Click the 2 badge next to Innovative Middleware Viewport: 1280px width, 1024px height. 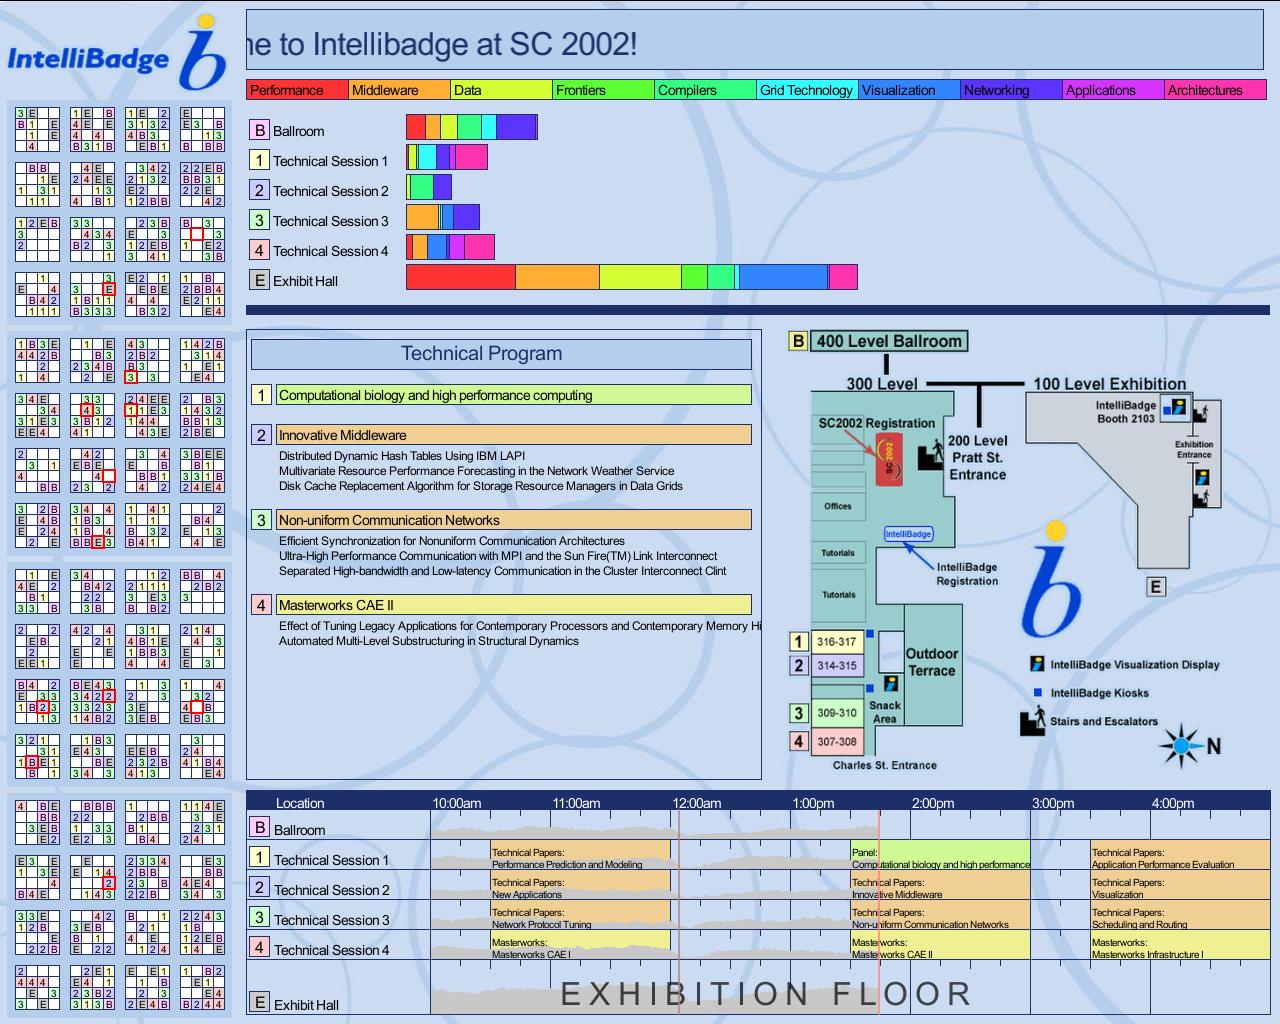pyautogui.click(x=261, y=435)
